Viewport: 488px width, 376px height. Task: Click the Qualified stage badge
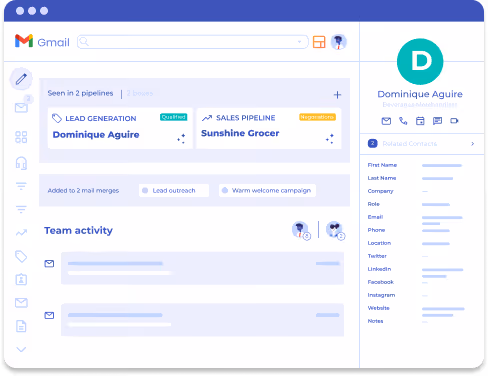(x=173, y=117)
